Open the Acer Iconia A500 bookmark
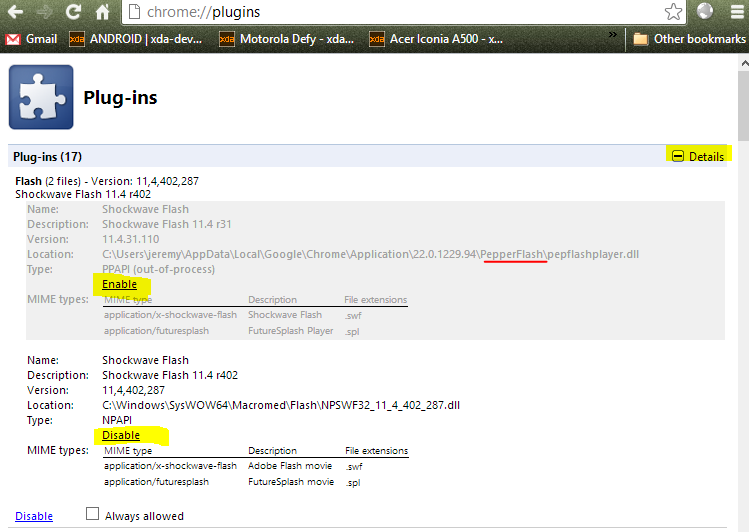 pos(436,39)
